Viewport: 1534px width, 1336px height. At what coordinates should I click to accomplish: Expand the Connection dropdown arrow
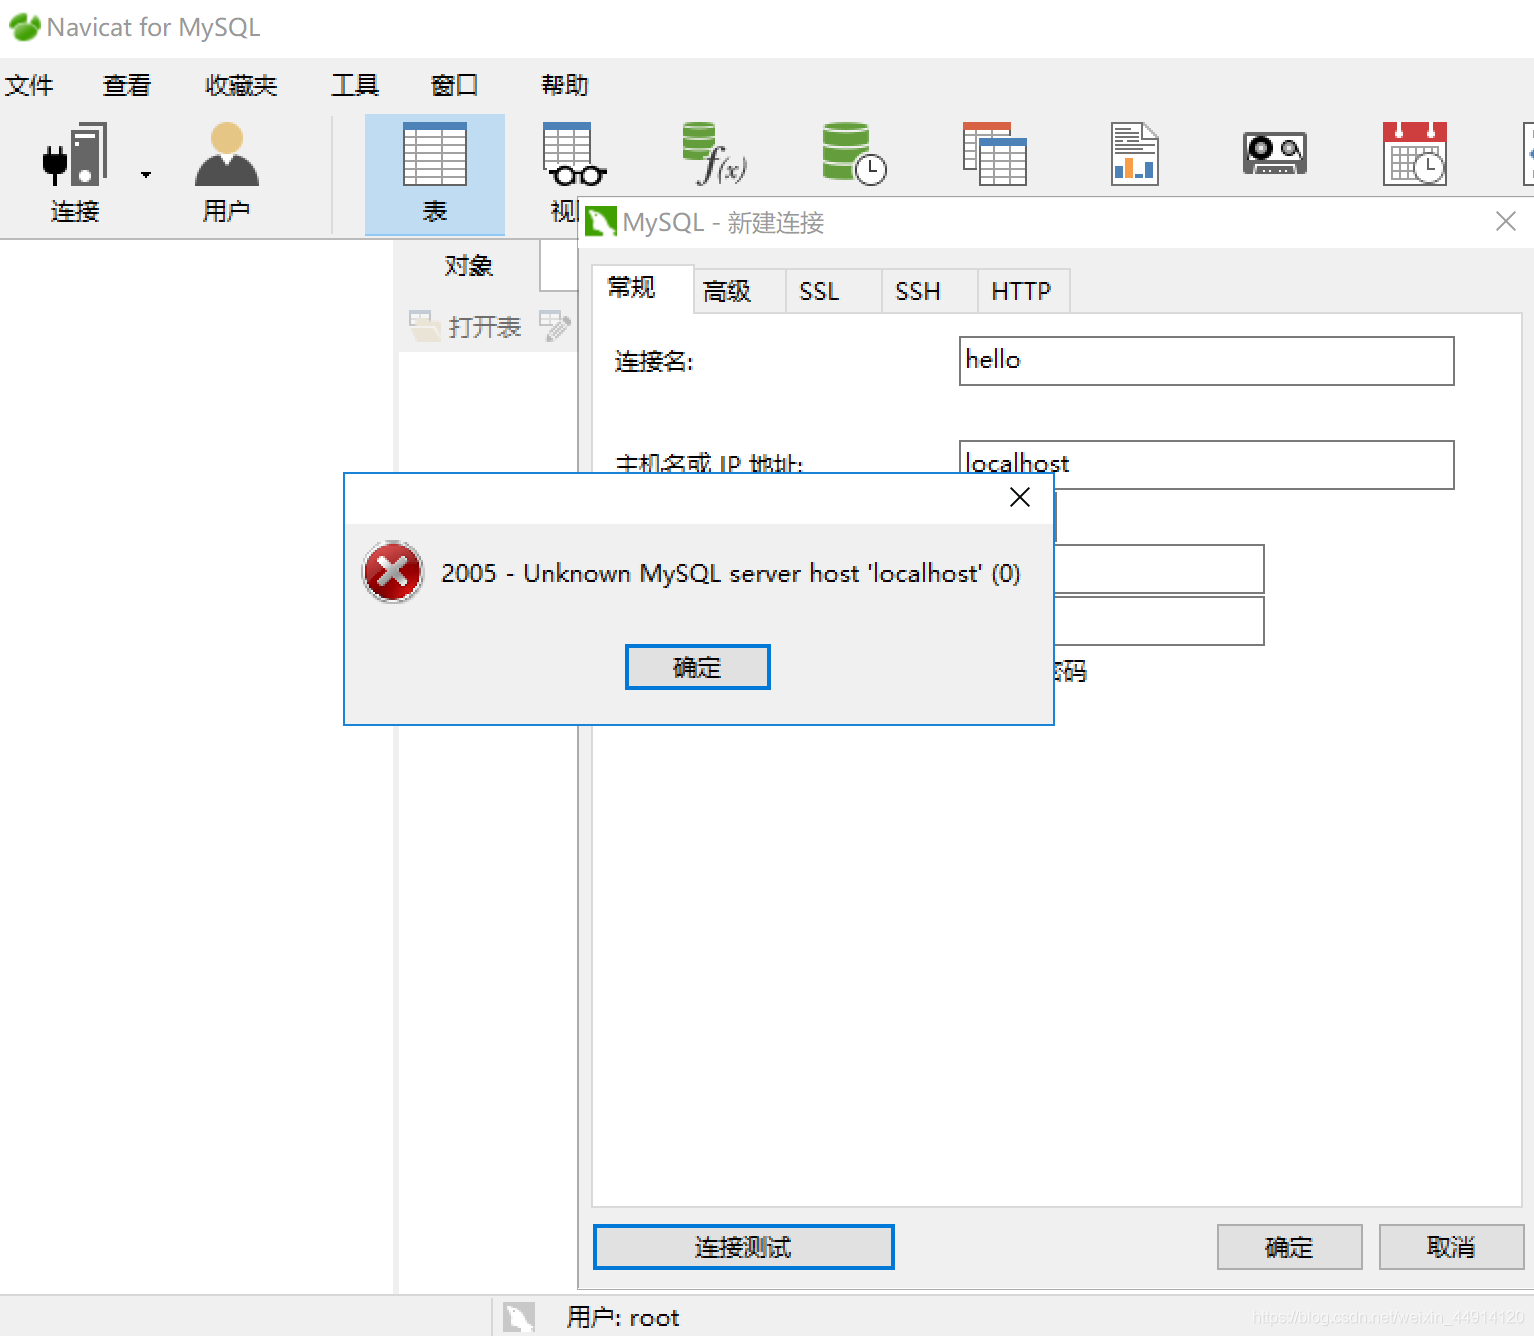point(146,174)
